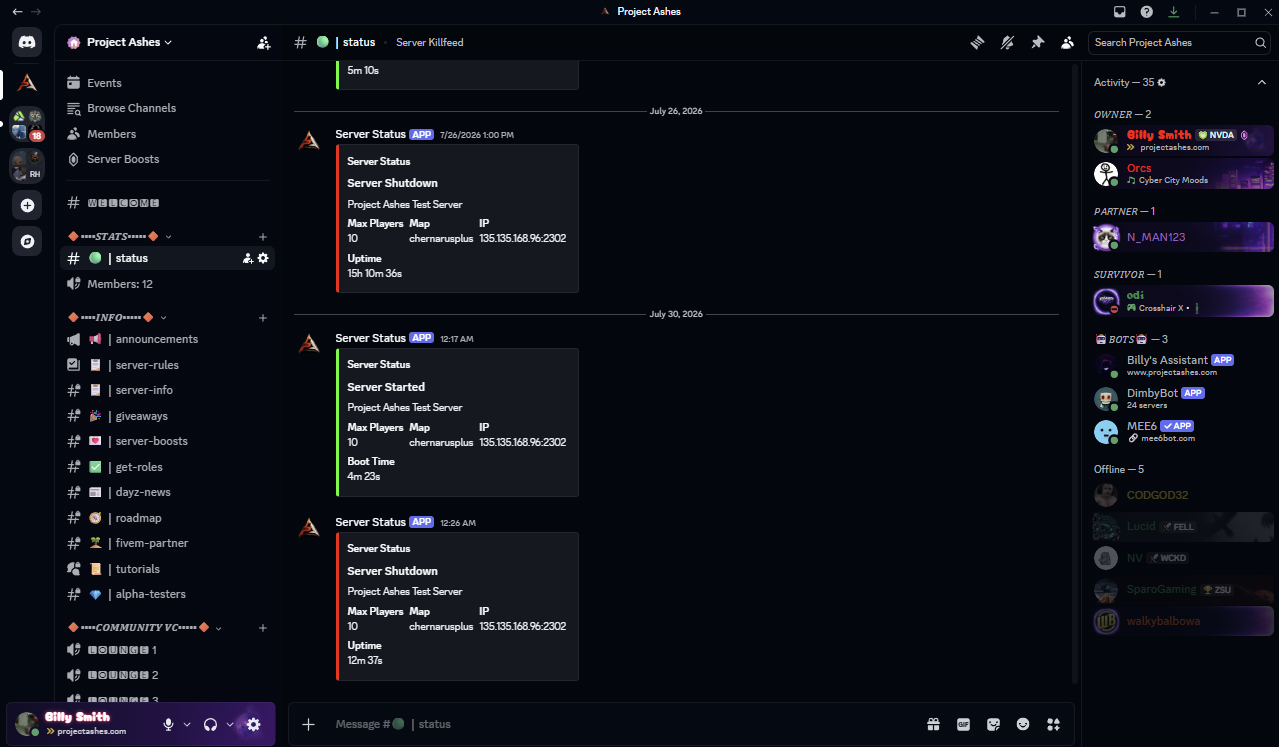Click the Search Project Ashes field
The height and width of the screenshot is (747, 1279).
click(x=1180, y=43)
